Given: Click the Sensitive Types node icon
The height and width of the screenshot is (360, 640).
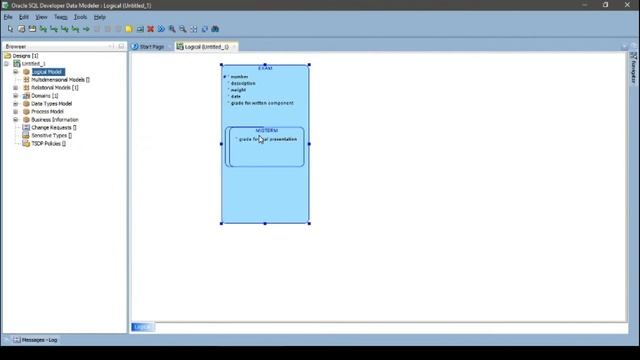Looking at the screenshot, I should point(26,135).
